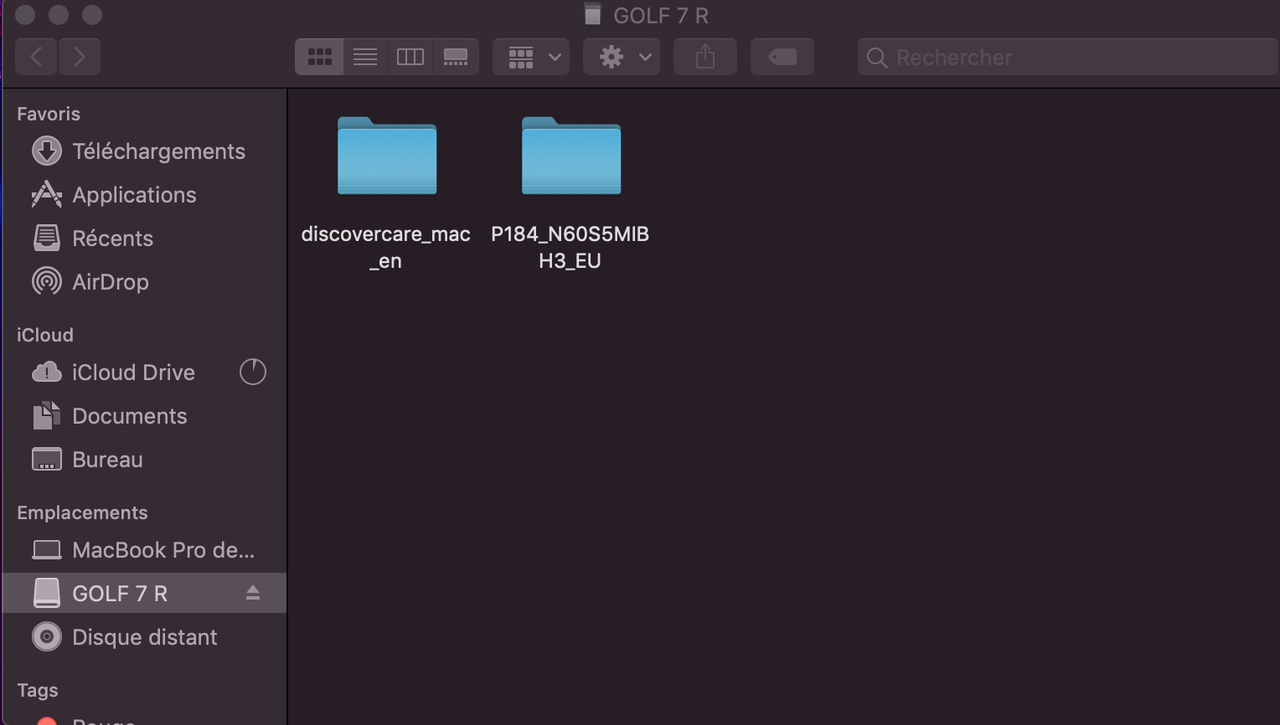The image size is (1280, 725).
Task: Go back with the left chevron button
Action: (x=36, y=57)
